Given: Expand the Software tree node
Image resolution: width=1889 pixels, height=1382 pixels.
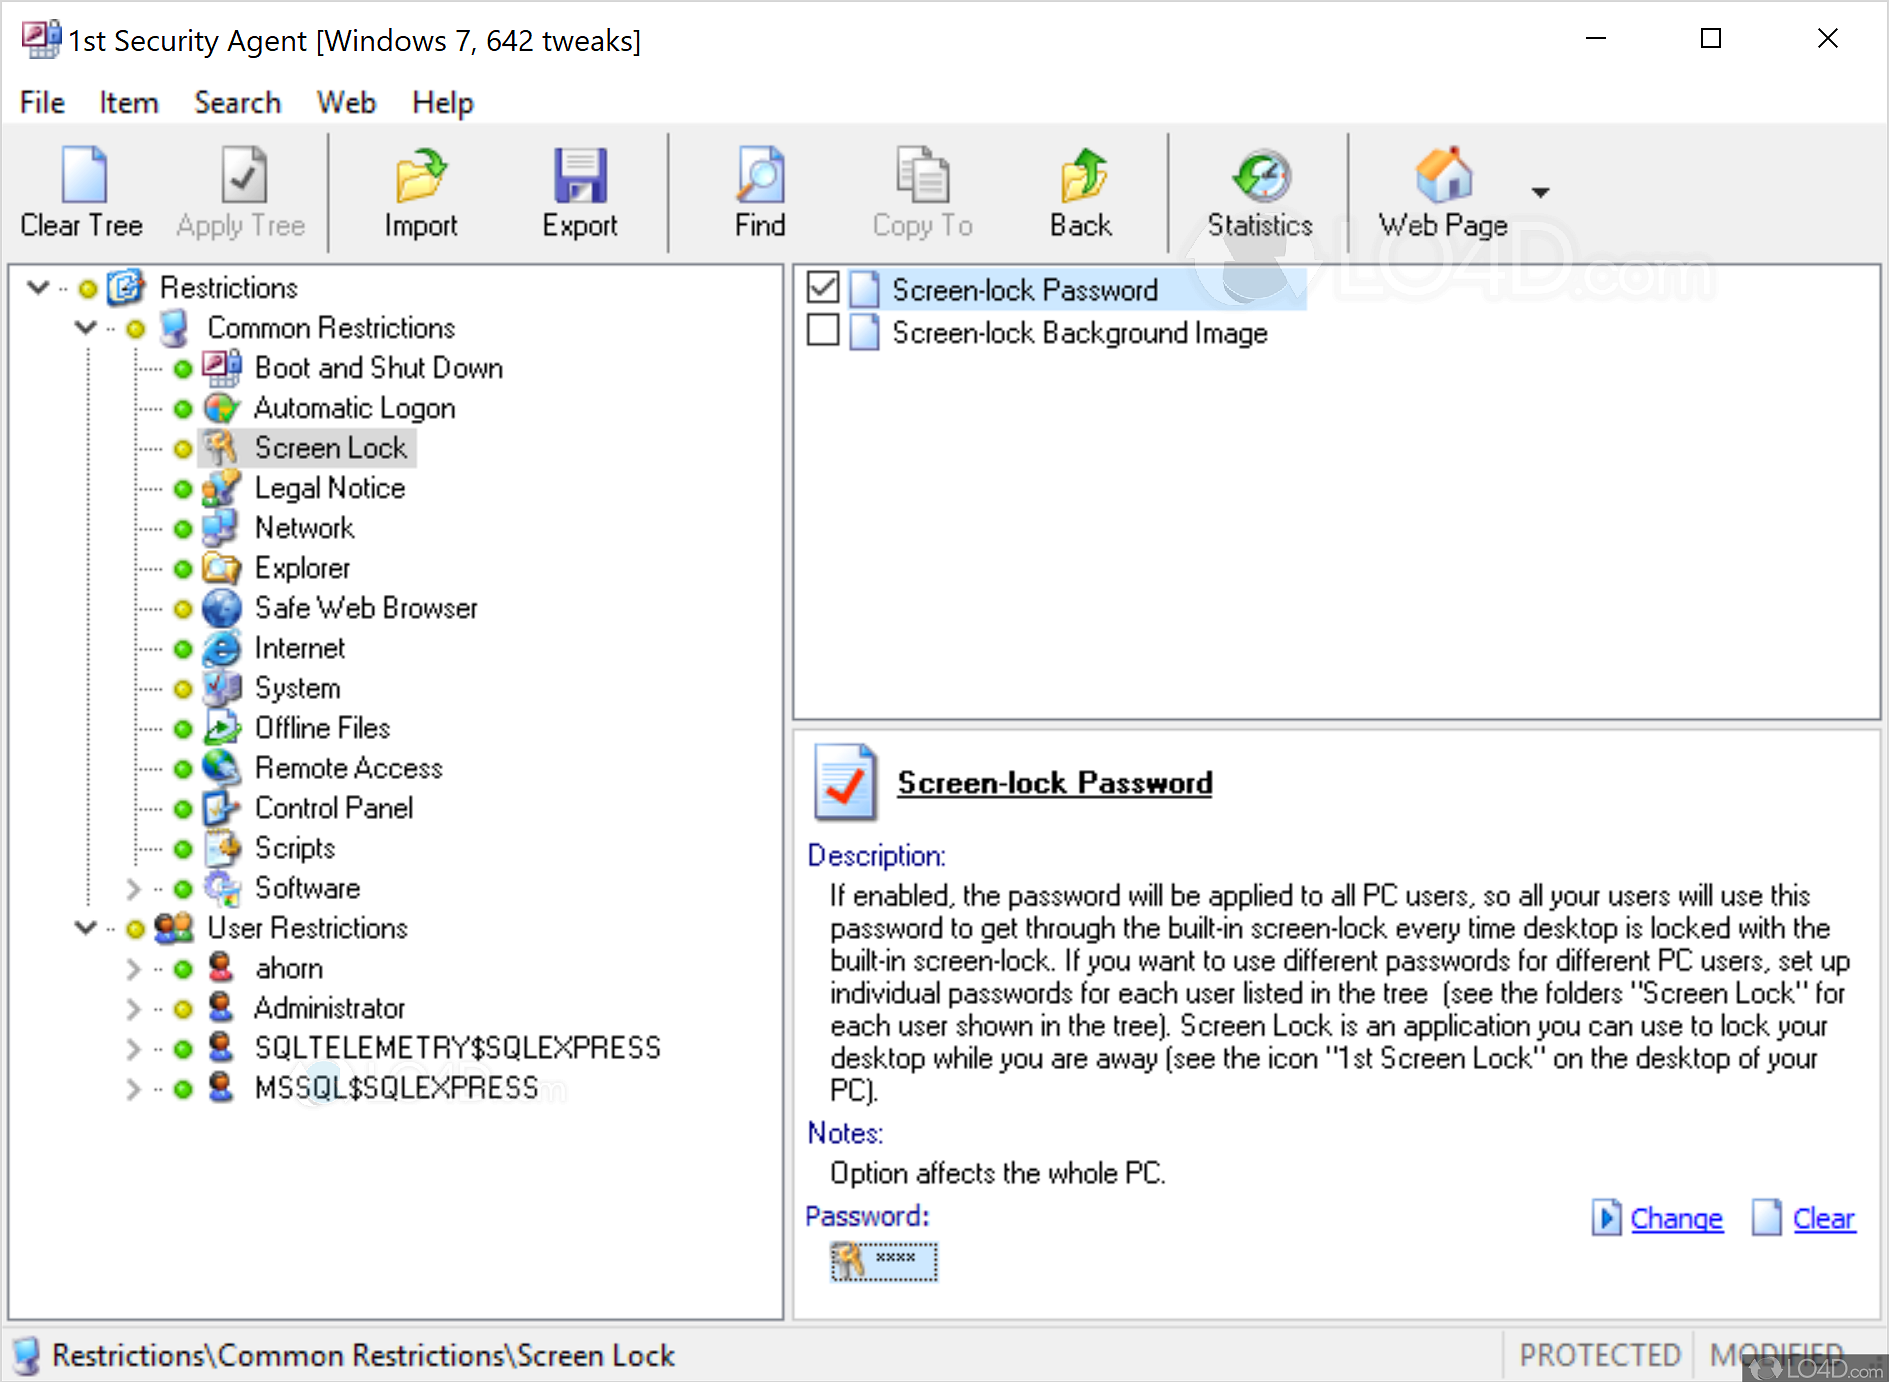Looking at the screenshot, I should pos(134,888).
